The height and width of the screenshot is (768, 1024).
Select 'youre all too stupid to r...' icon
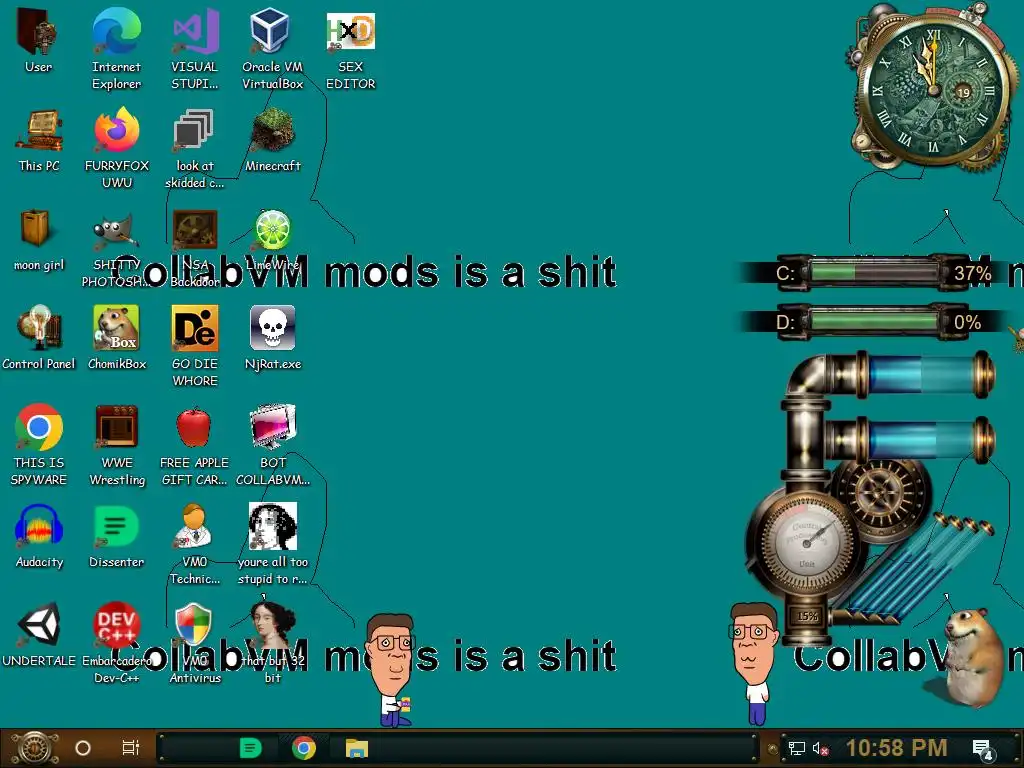click(x=273, y=544)
